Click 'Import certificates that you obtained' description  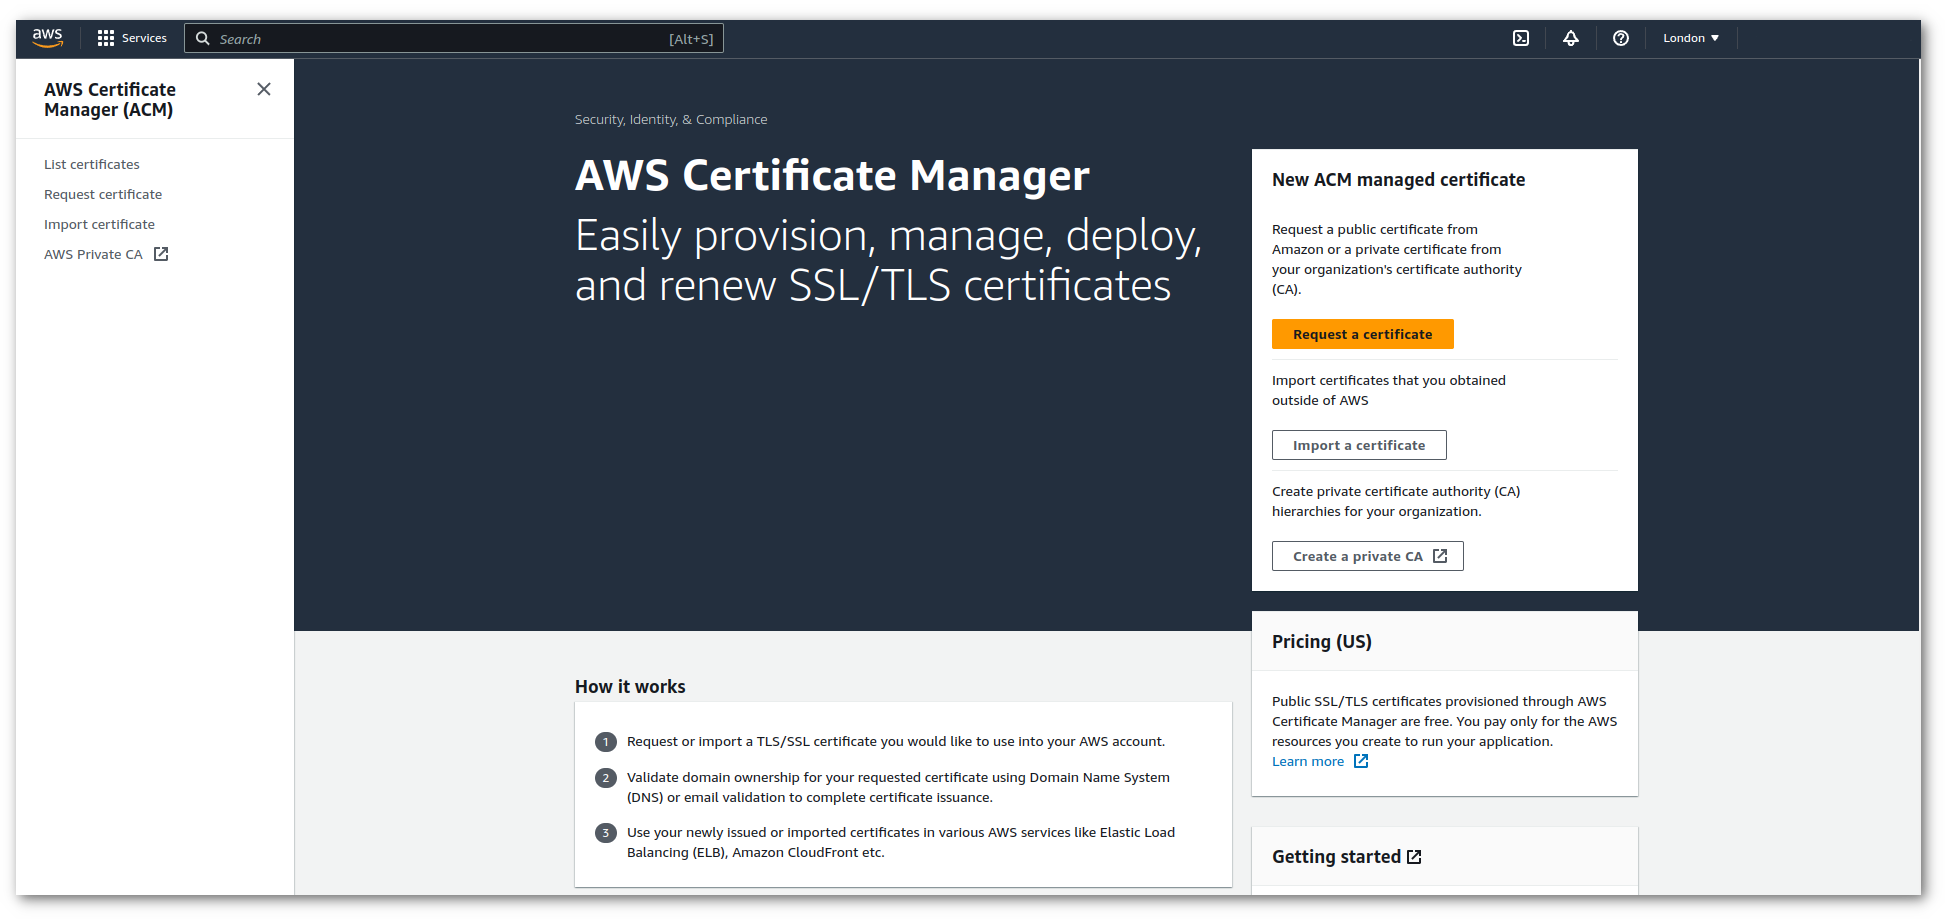pos(1389,390)
